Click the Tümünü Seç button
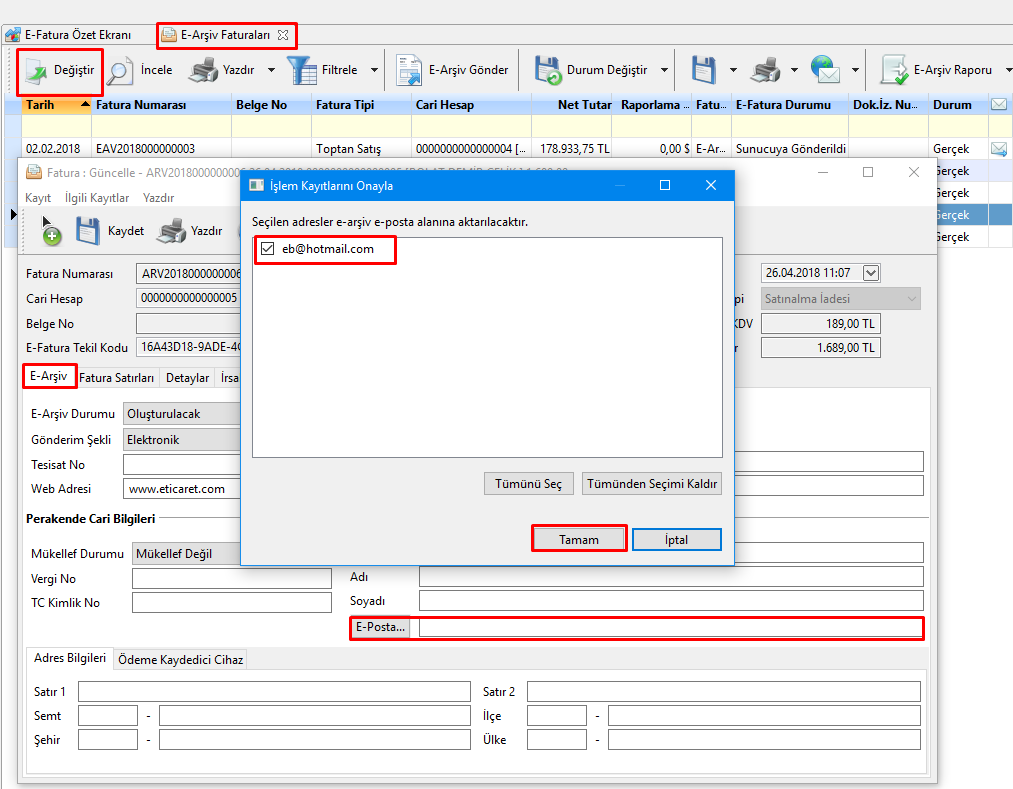This screenshot has width=1013, height=789. 529,484
